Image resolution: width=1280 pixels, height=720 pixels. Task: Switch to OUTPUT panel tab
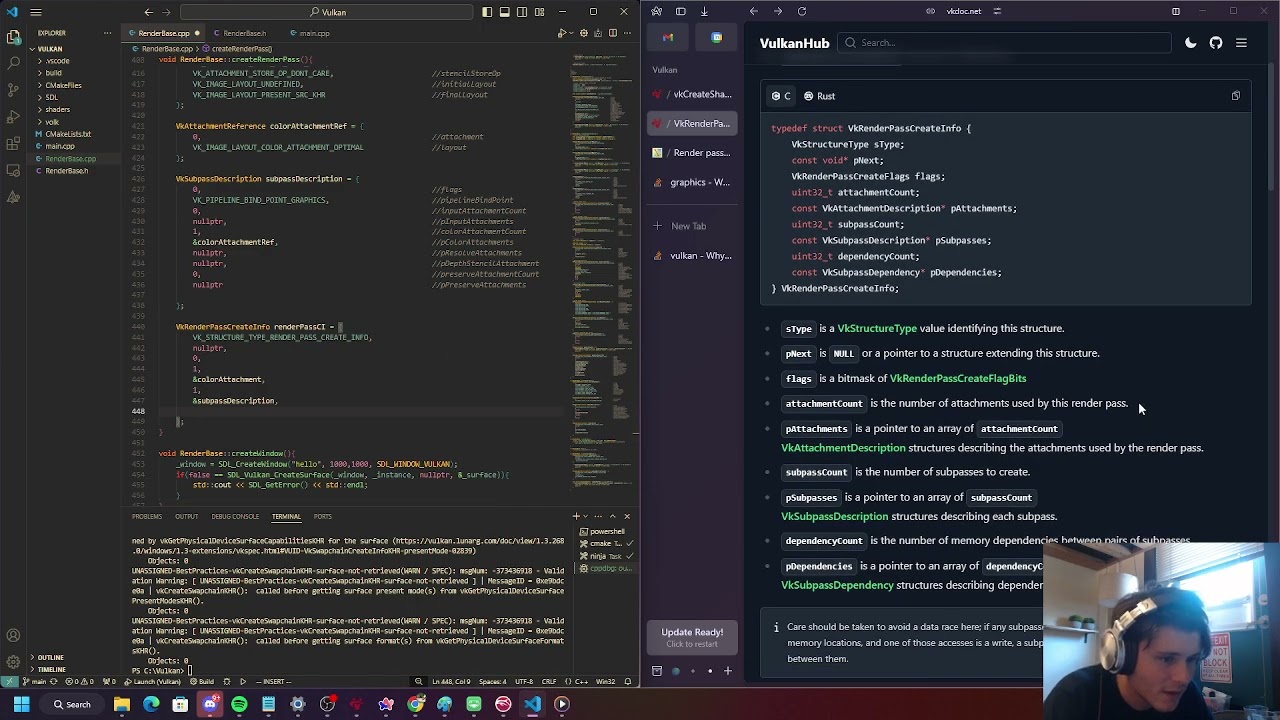pyautogui.click(x=186, y=516)
